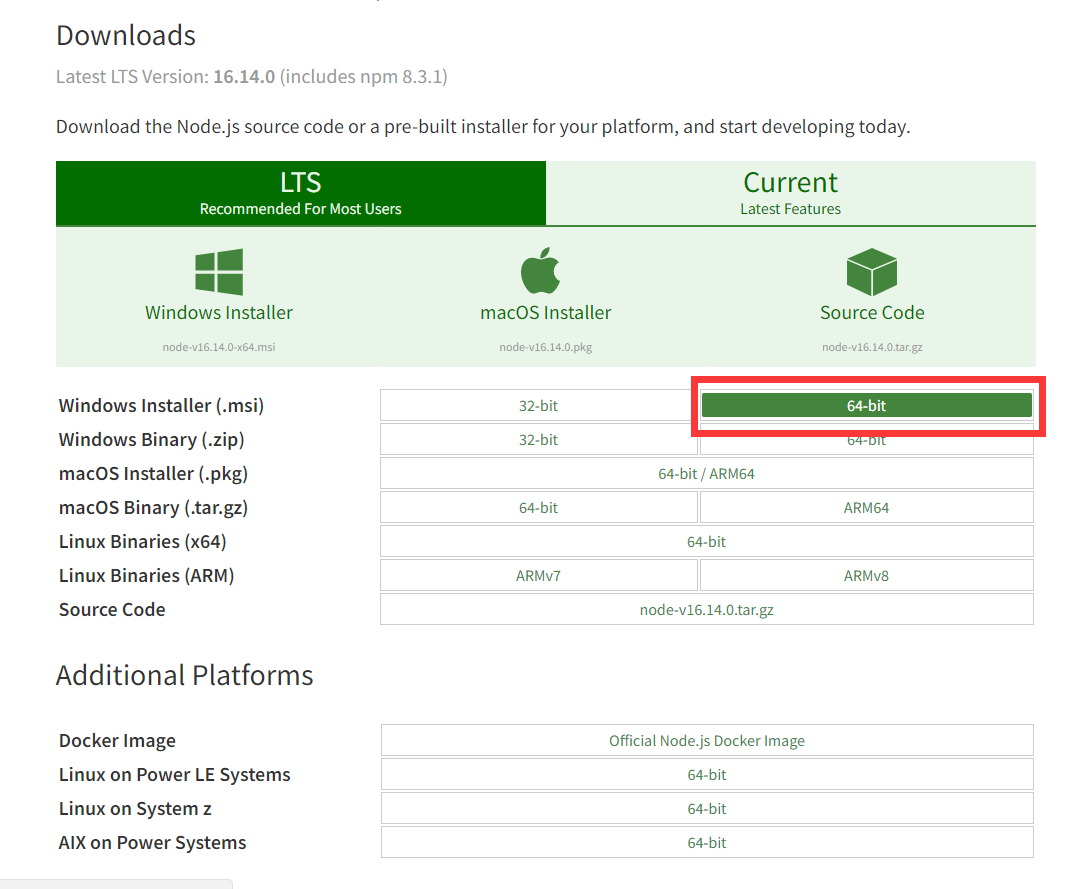Image resolution: width=1088 pixels, height=889 pixels.
Task: Download ARMv7 Linux Binaries
Action: [538, 575]
